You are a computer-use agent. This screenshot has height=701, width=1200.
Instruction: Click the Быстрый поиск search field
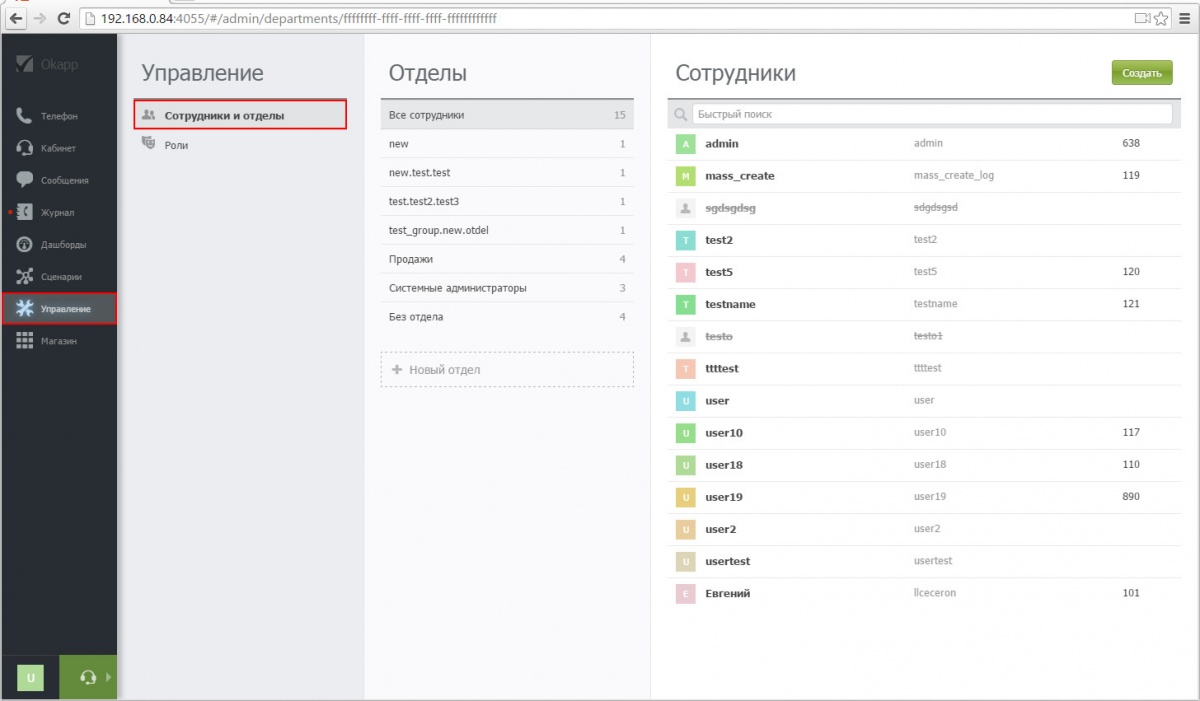(930, 114)
